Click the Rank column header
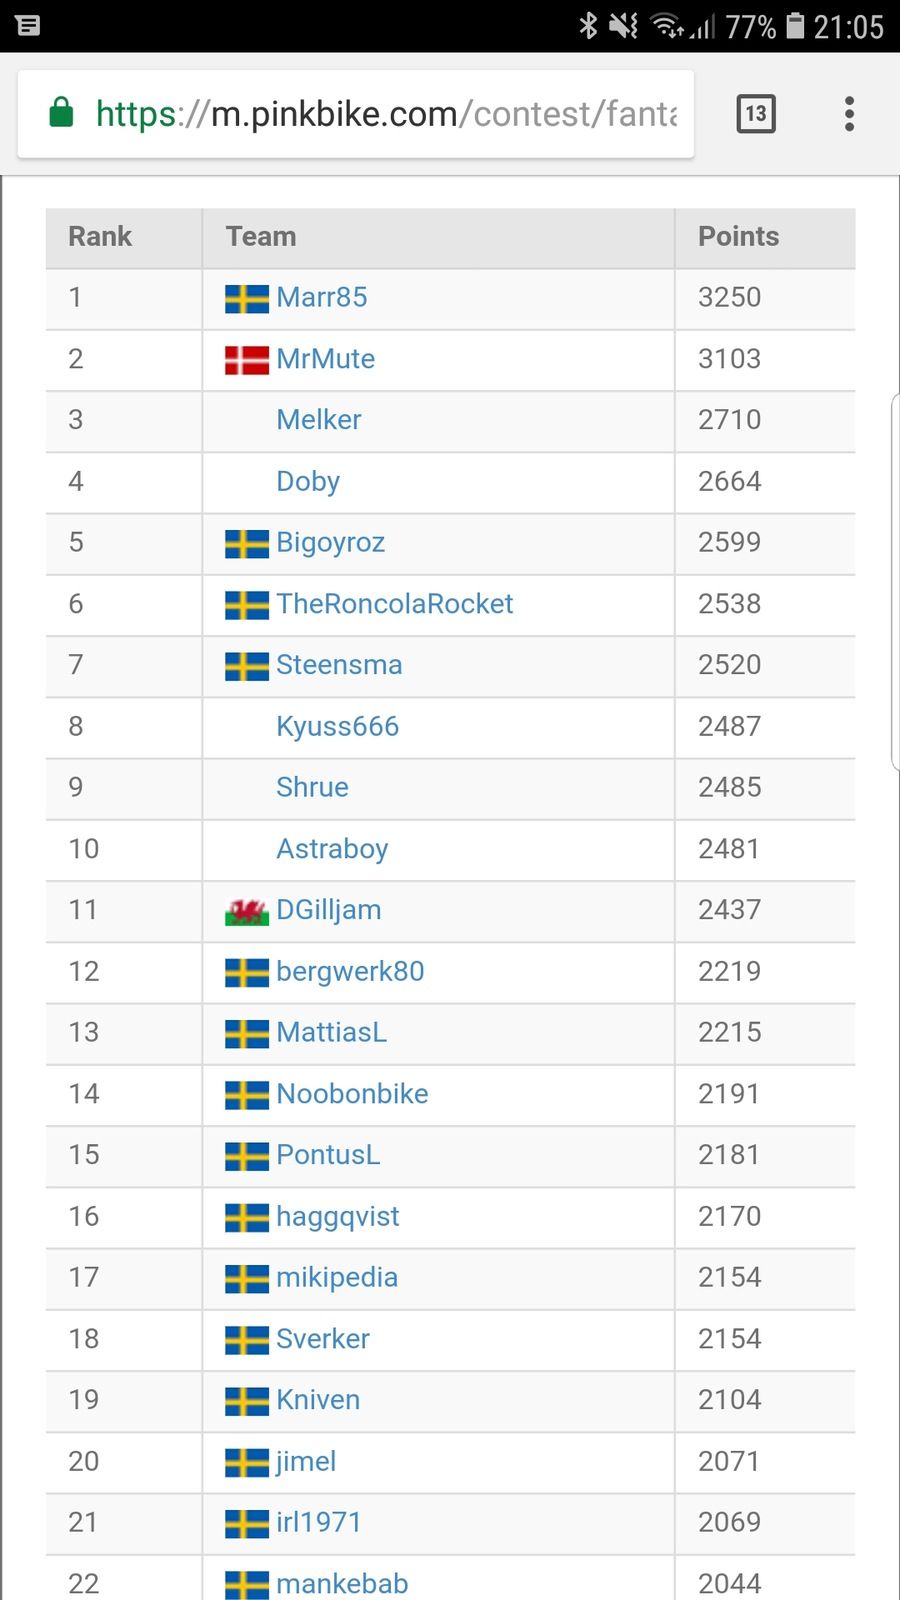The height and width of the screenshot is (1600, 900). (x=100, y=237)
